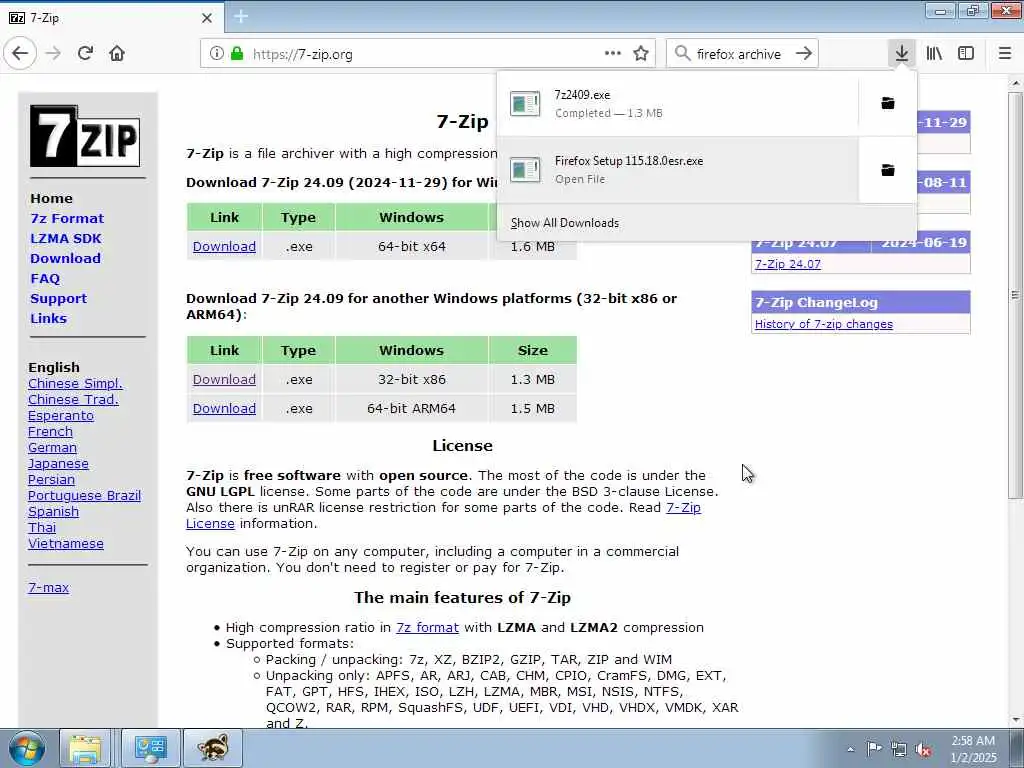Open containing folder for Firefox Setup file
Image resolution: width=1024 pixels, height=768 pixels.
click(x=888, y=170)
